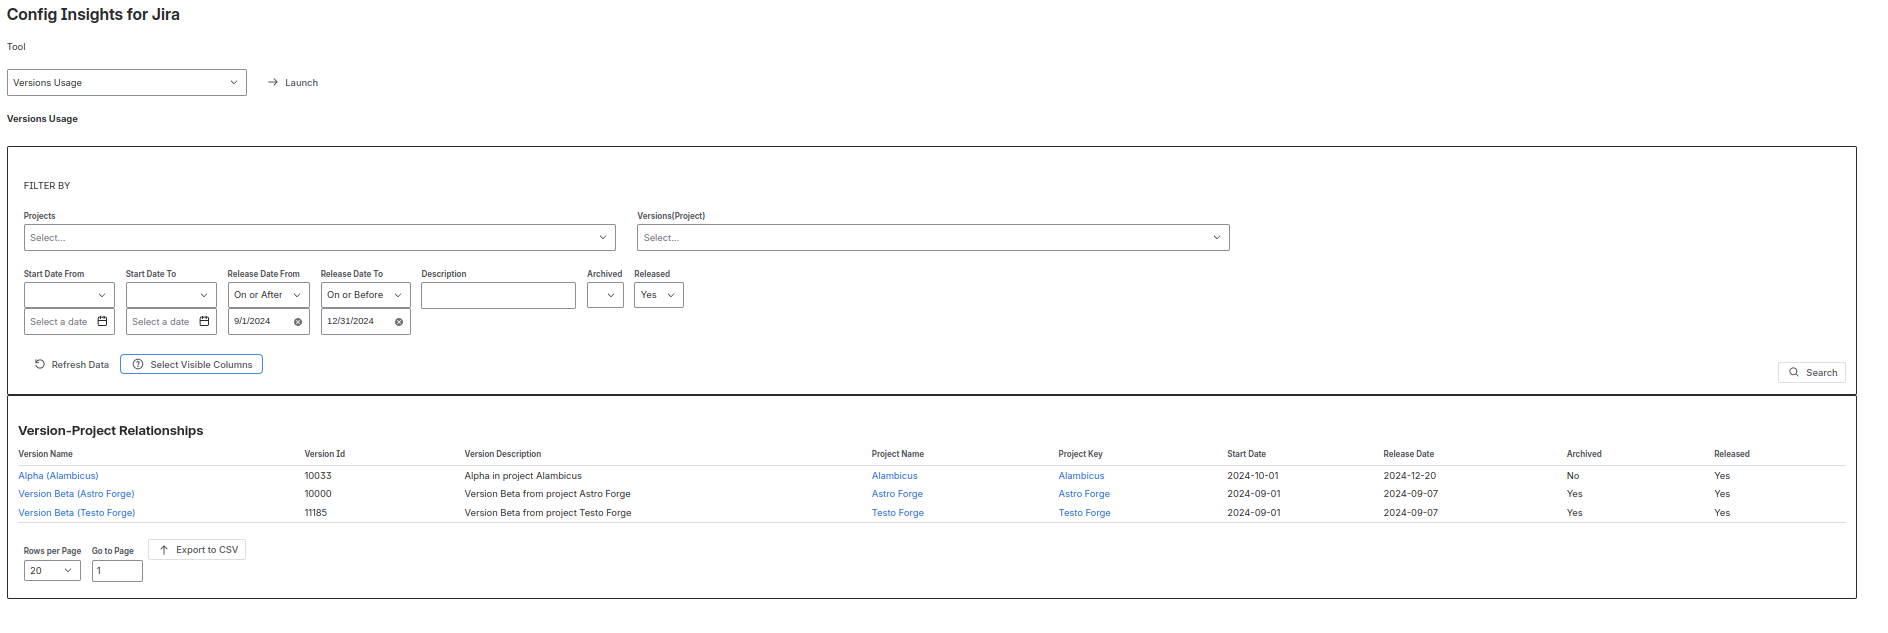Click the Version Name column header
Screen dimensions: 1888x633
click(x=45, y=454)
